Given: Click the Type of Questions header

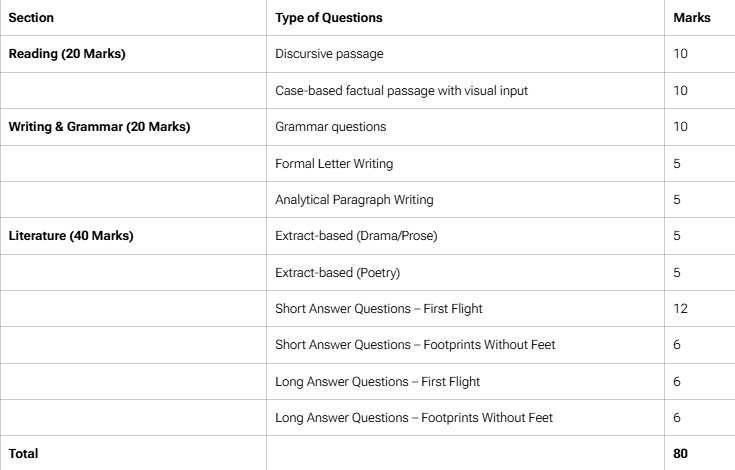Looking at the screenshot, I should coord(329,18).
